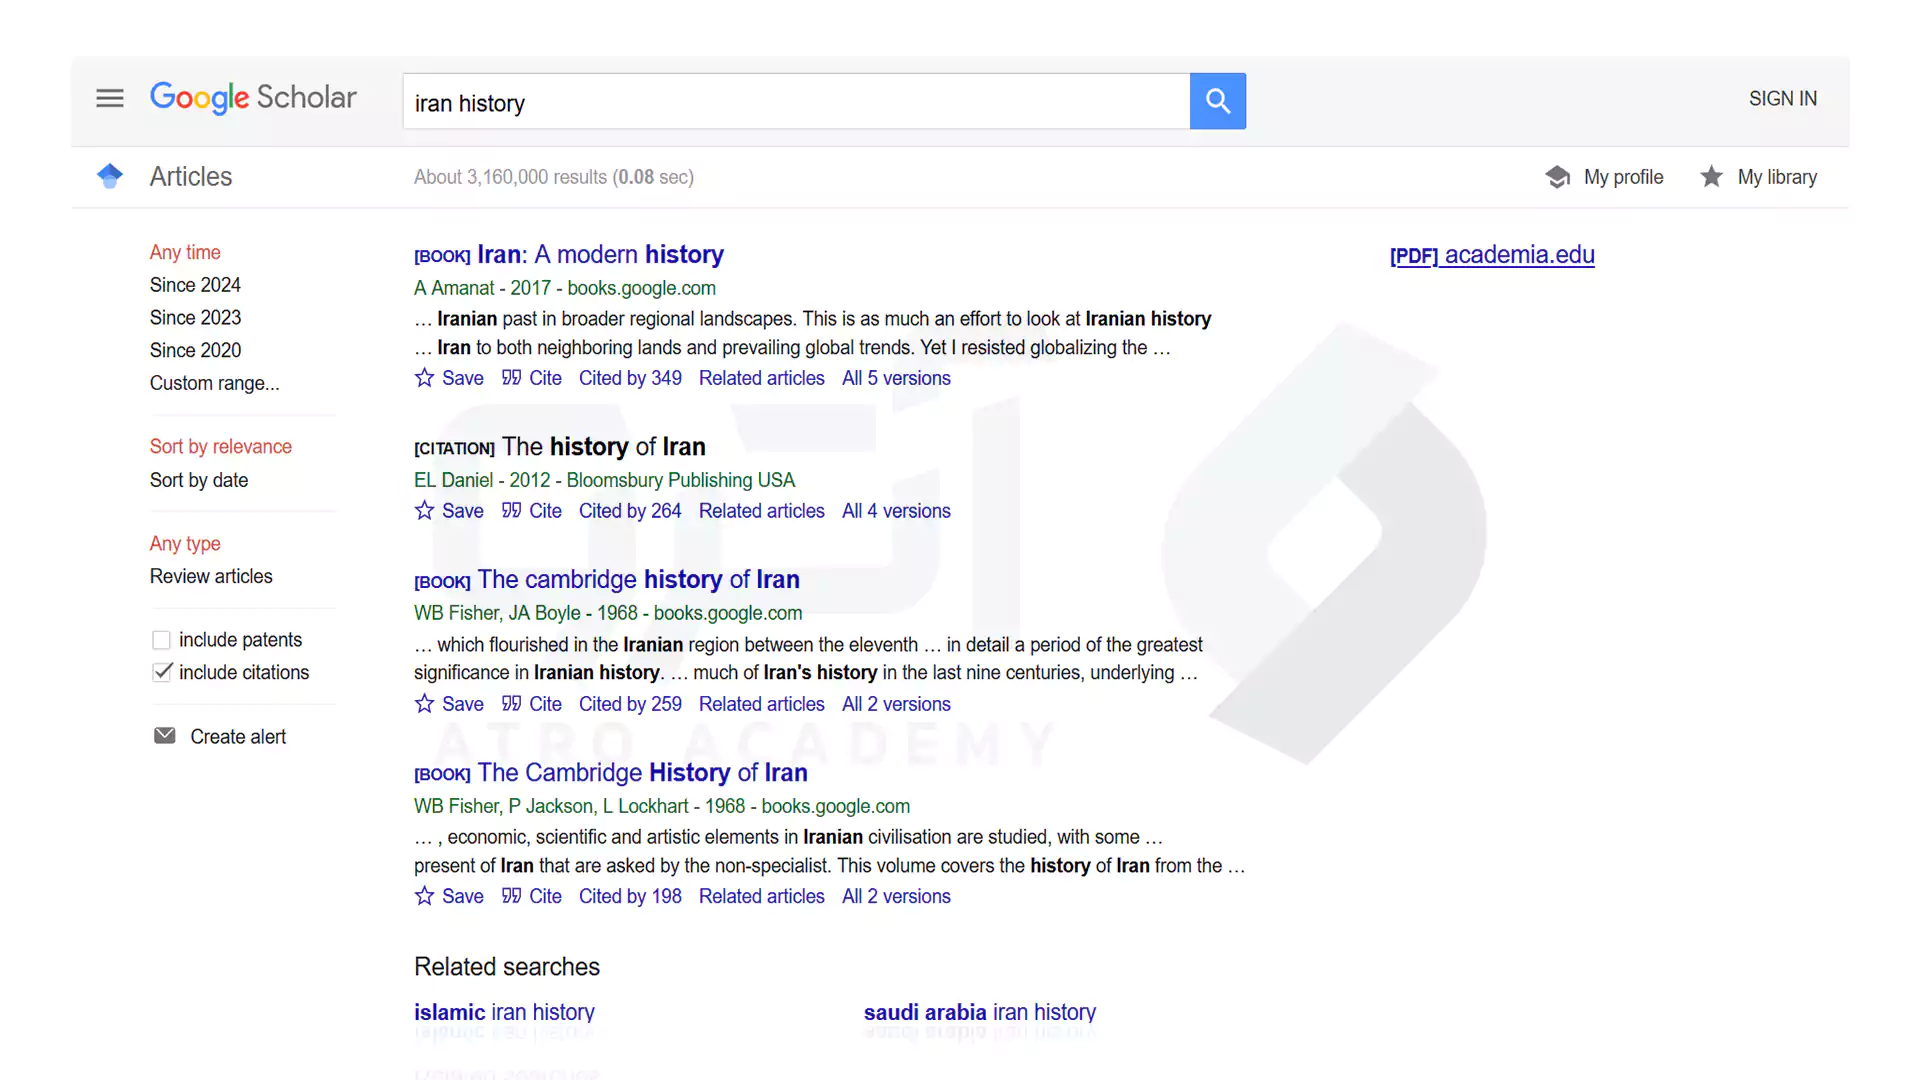Select Sort by date option
Viewport: 1920px width, 1080px height.
[x=199, y=480]
